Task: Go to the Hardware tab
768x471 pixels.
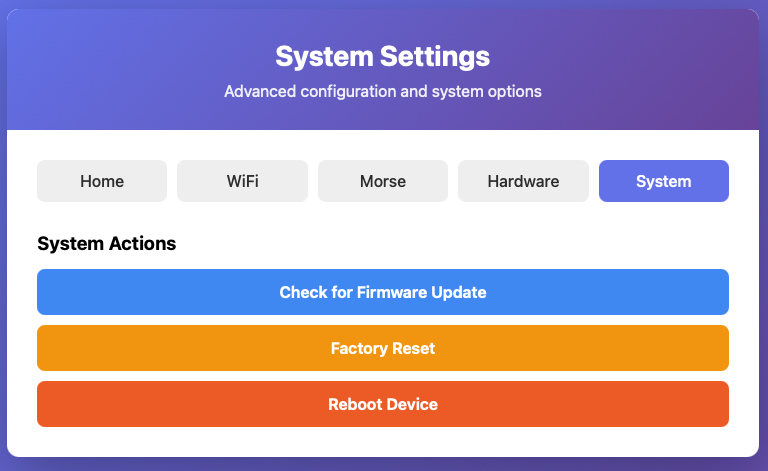Action: [x=523, y=181]
